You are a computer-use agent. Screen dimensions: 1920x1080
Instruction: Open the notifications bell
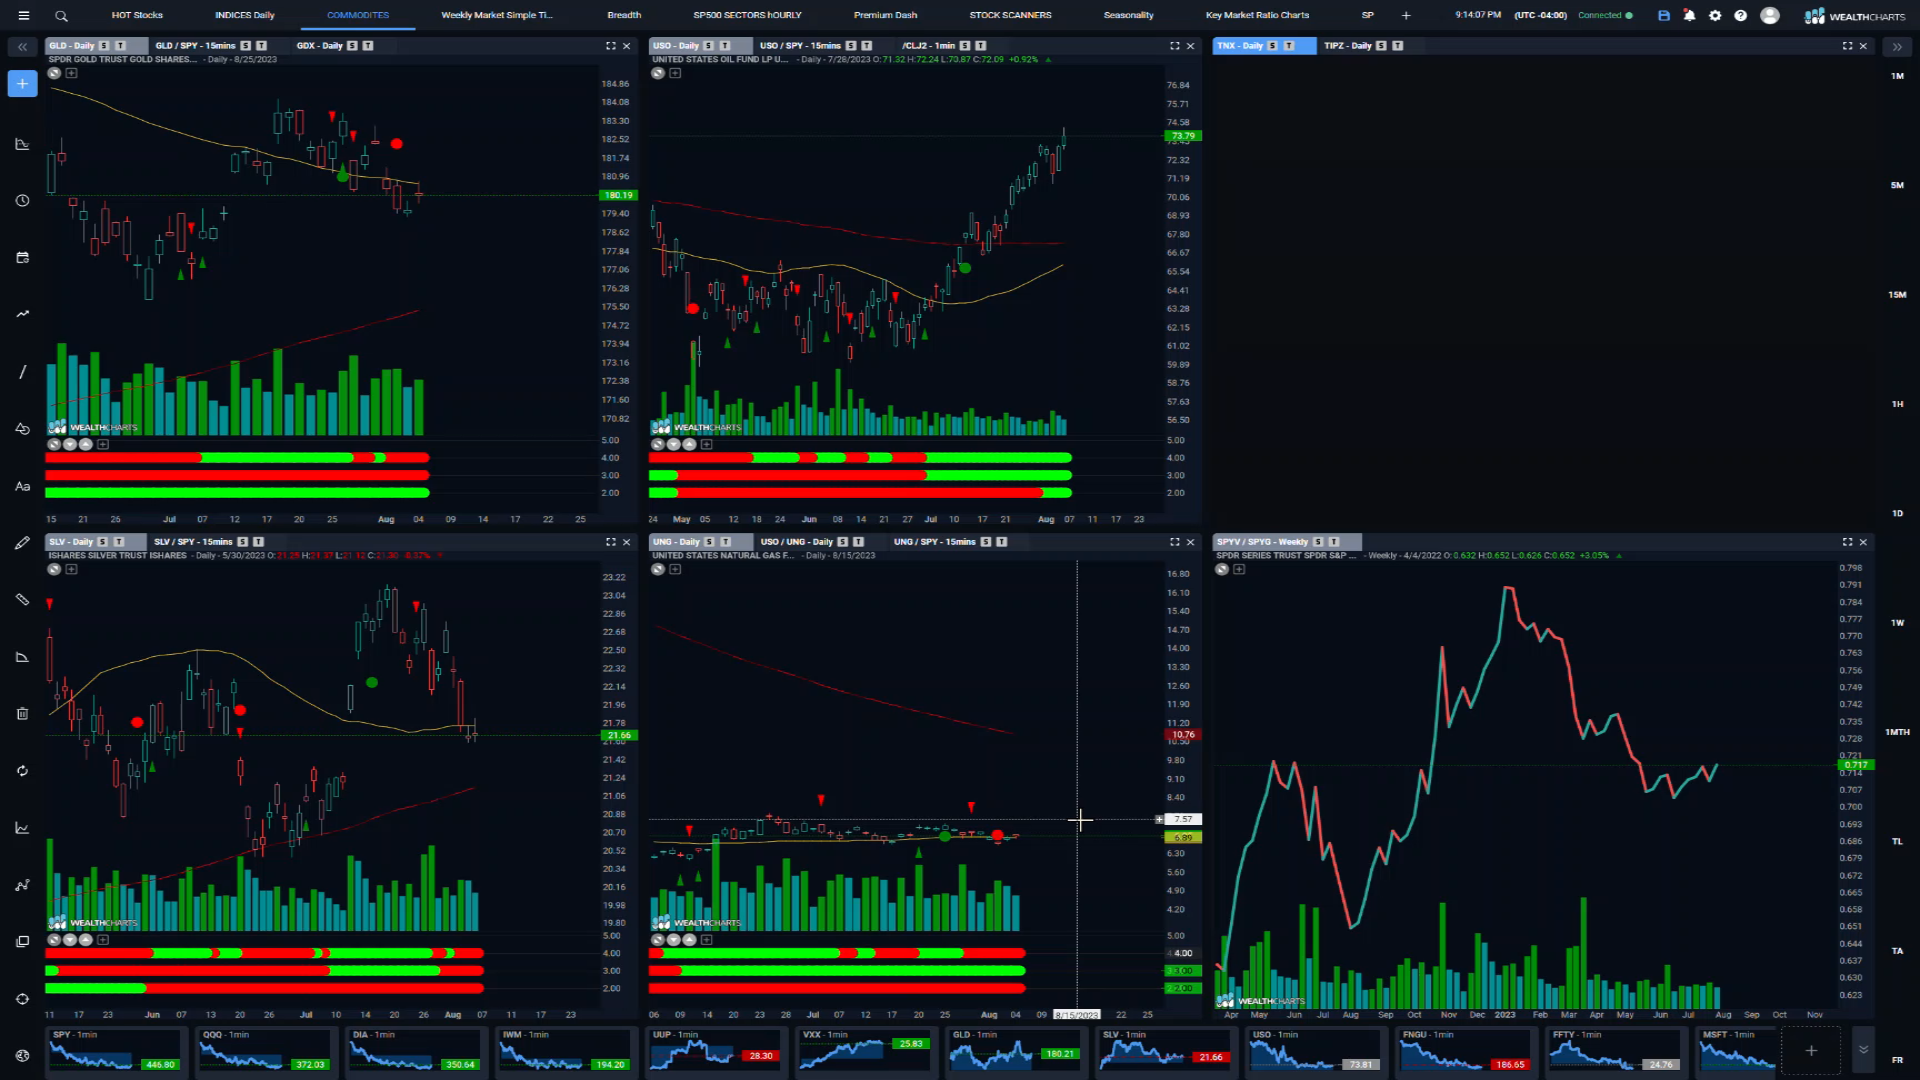click(x=1689, y=15)
